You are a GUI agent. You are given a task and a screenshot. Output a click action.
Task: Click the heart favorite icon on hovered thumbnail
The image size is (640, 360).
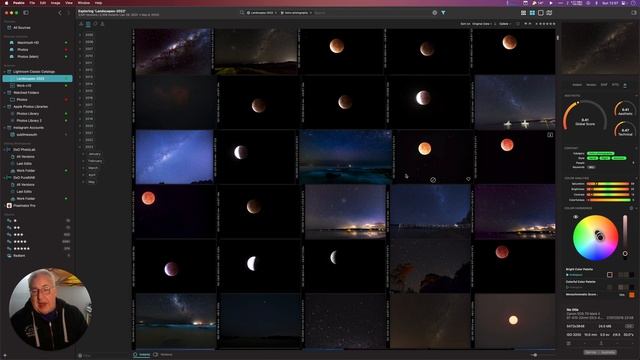point(468,179)
